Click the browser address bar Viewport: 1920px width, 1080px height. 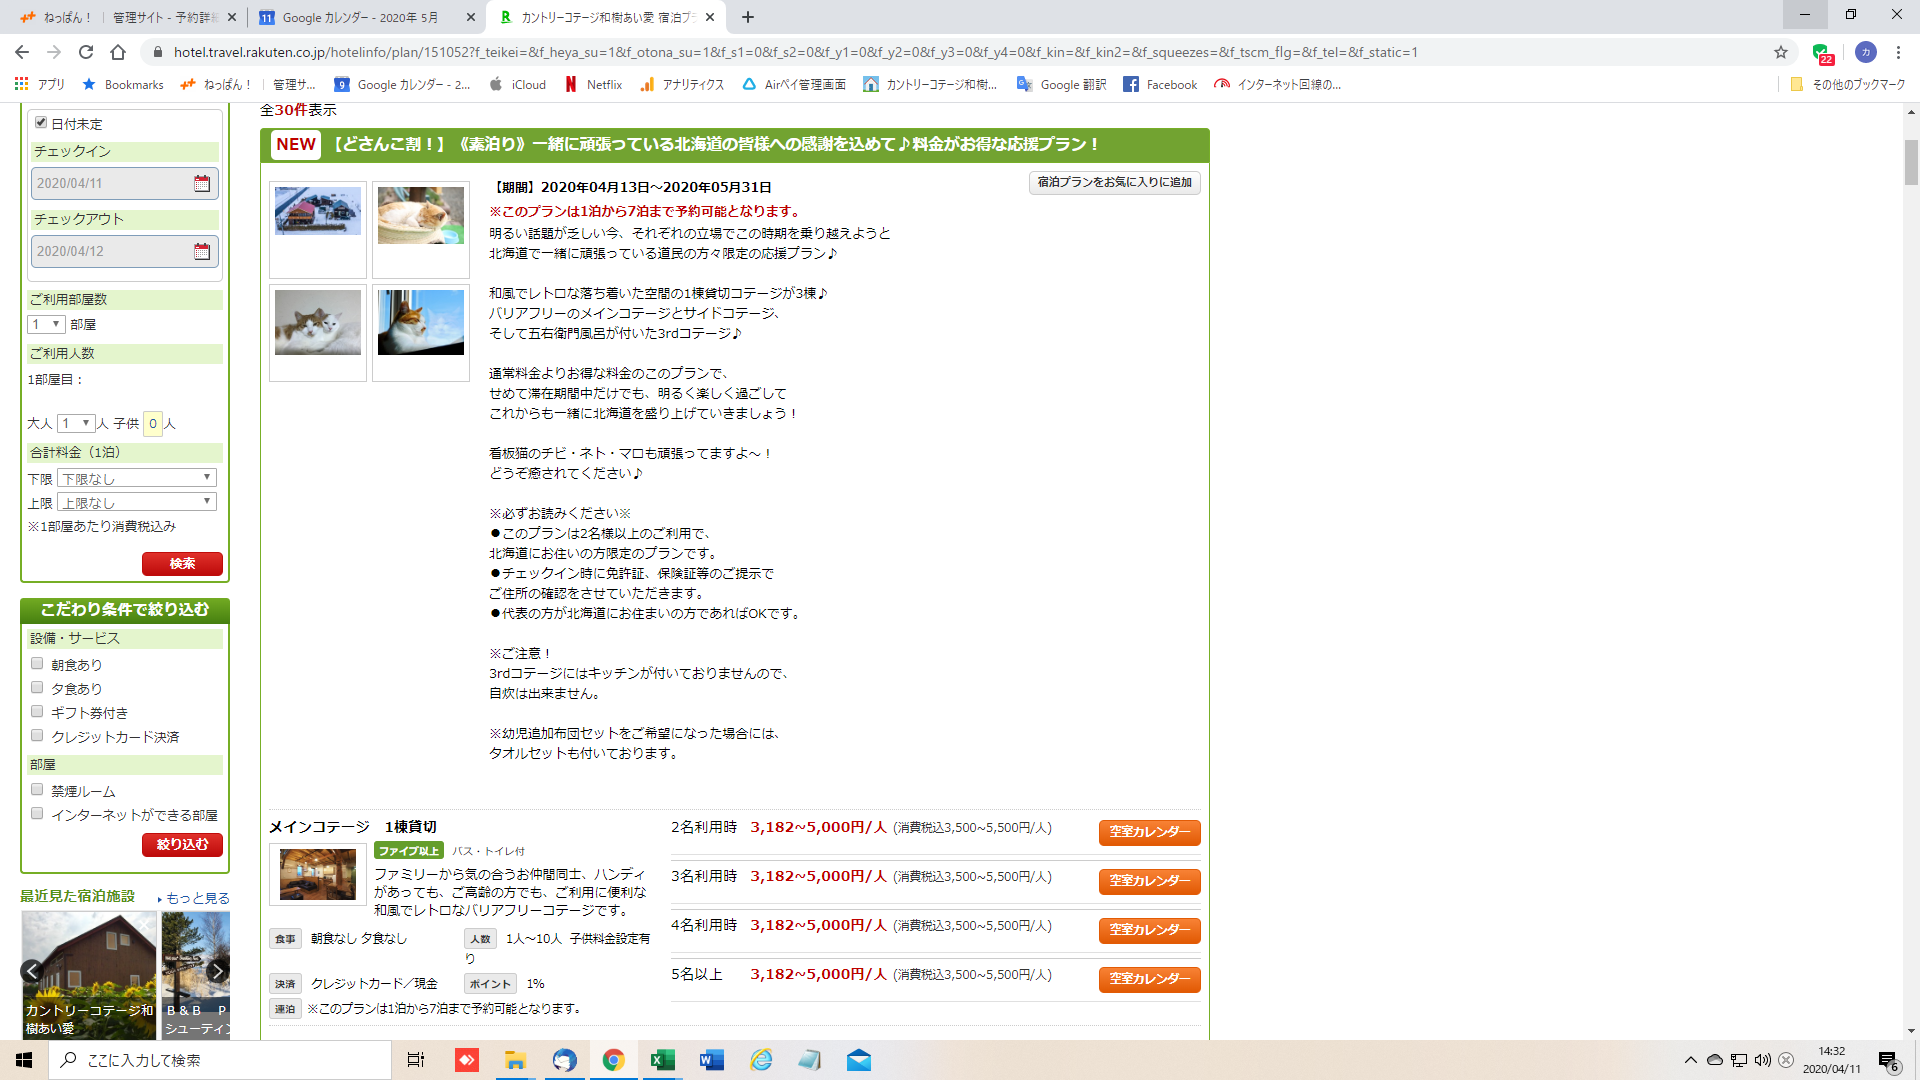pos(960,52)
